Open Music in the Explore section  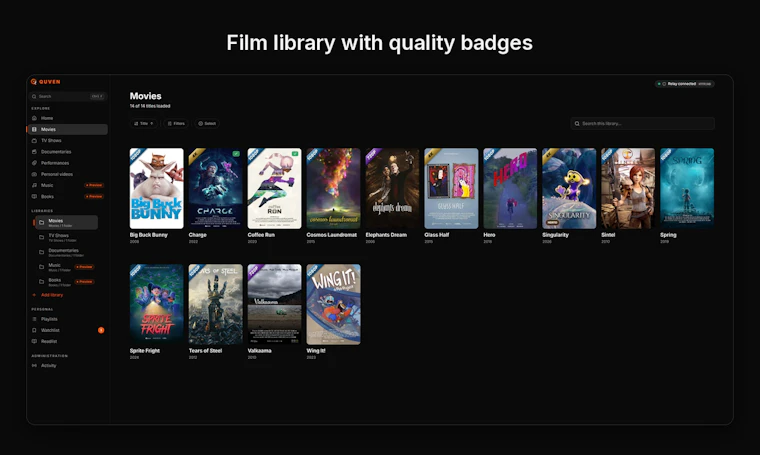point(67,185)
